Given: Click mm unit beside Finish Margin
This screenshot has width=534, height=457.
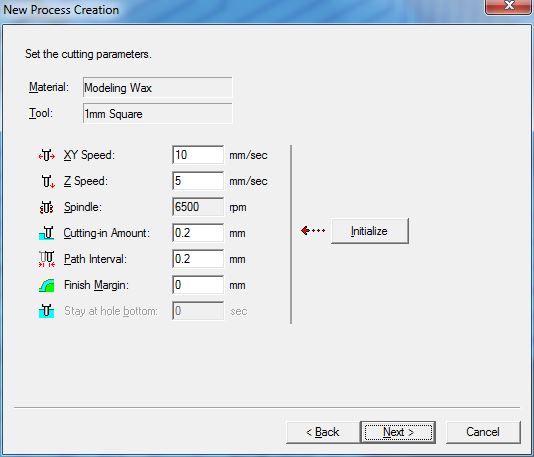Looking at the screenshot, I should pos(237,285).
